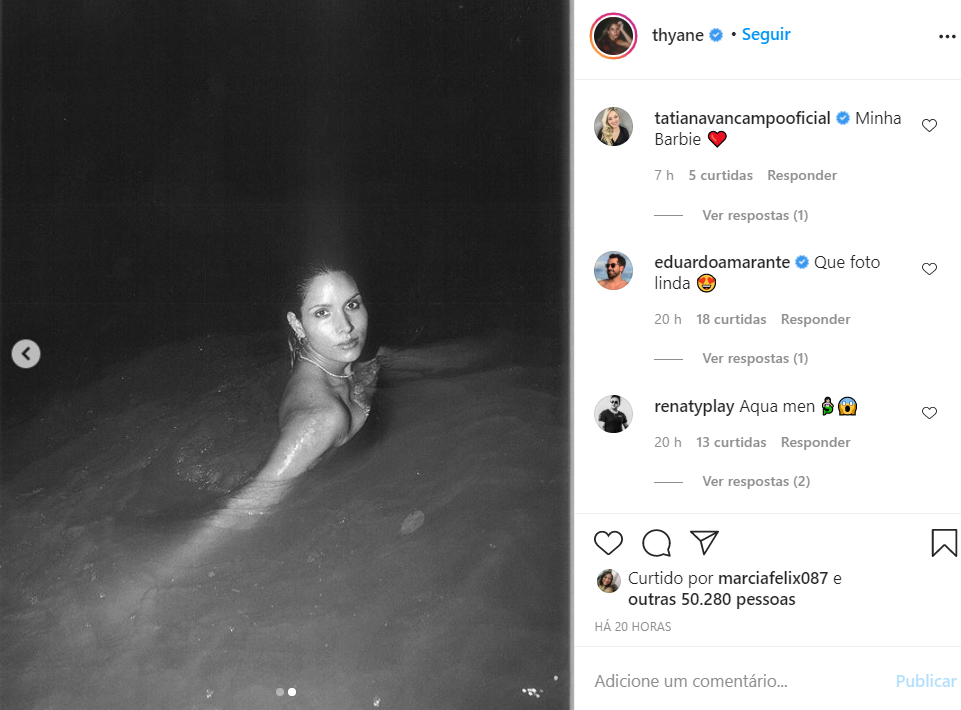Image resolution: width=961 pixels, height=710 pixels.
Task: Go to previous photo using left arrow
Action: (26, 354)
